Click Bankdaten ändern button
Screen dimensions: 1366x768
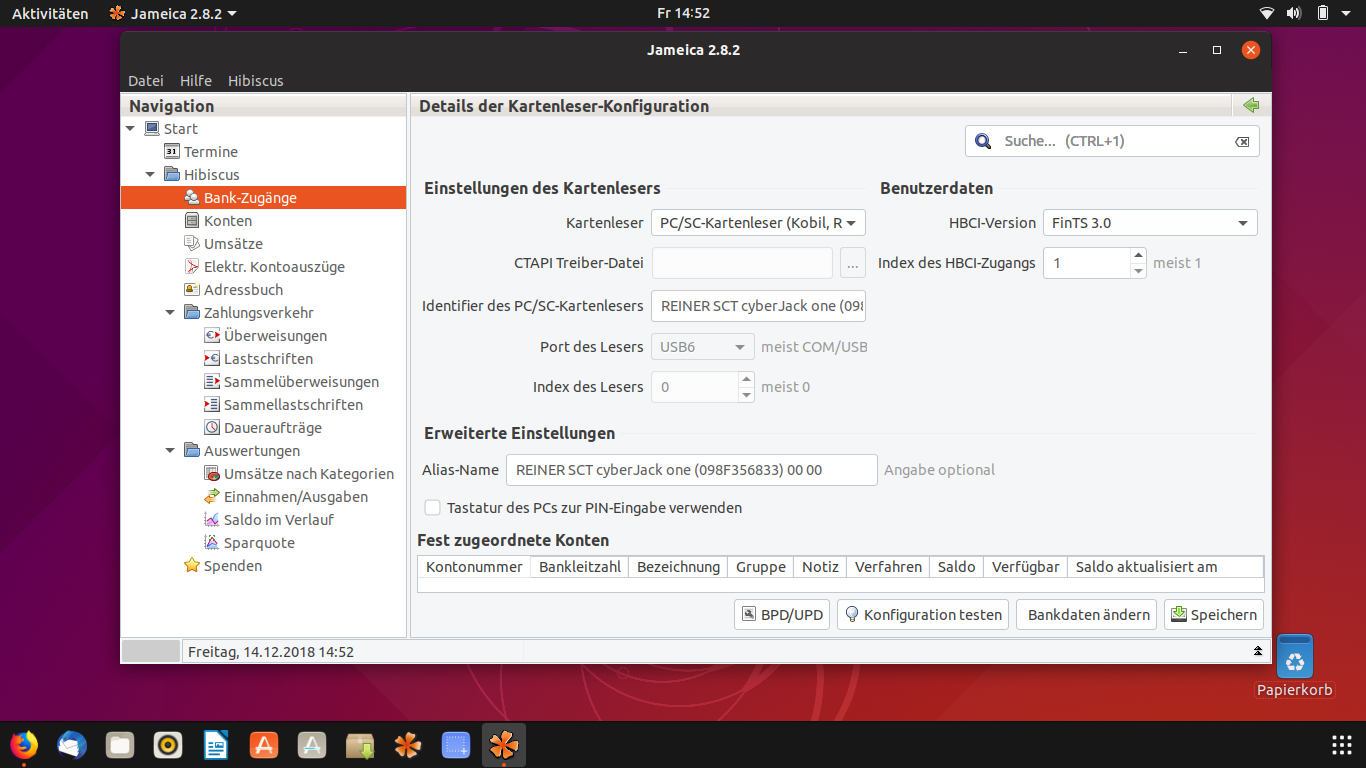click(1087, 615)
